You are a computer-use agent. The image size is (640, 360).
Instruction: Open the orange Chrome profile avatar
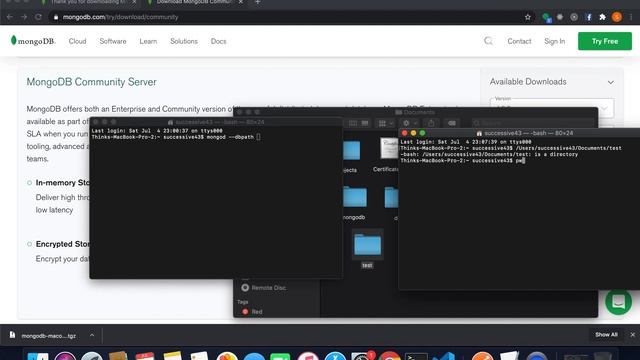tap(617, 17)
